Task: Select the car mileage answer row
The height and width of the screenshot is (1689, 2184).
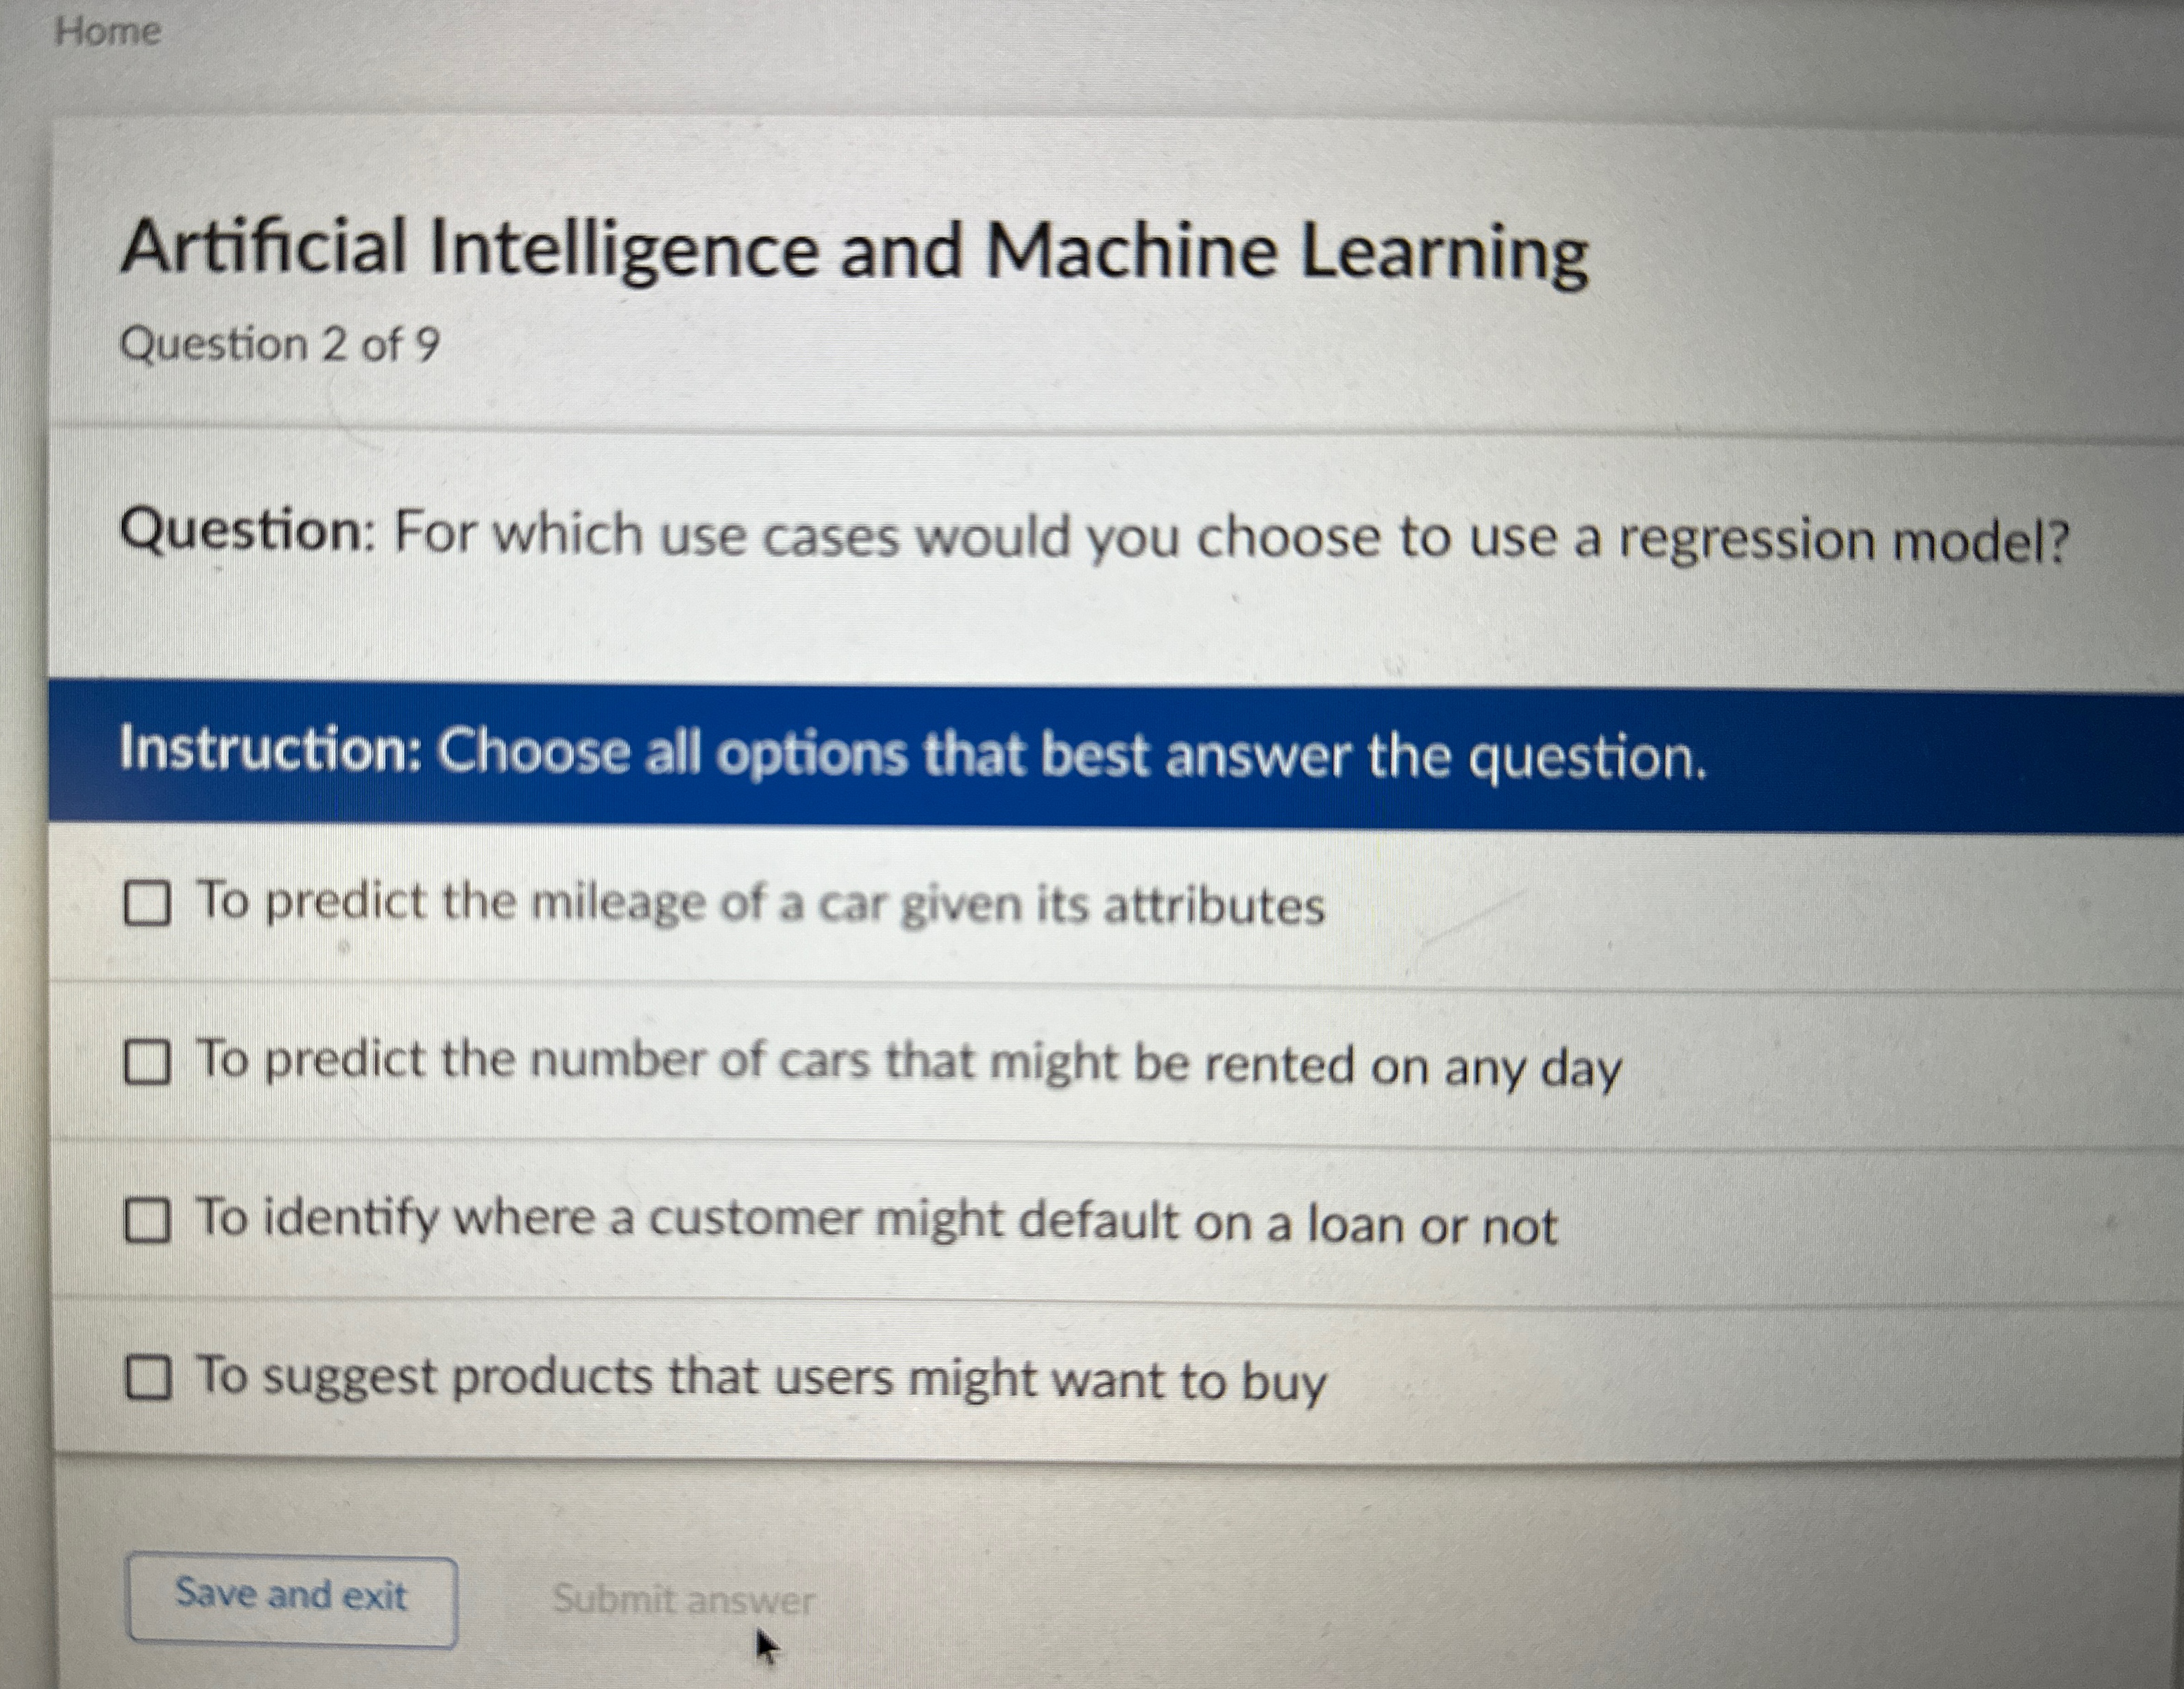Action: (x=760, y=905)
